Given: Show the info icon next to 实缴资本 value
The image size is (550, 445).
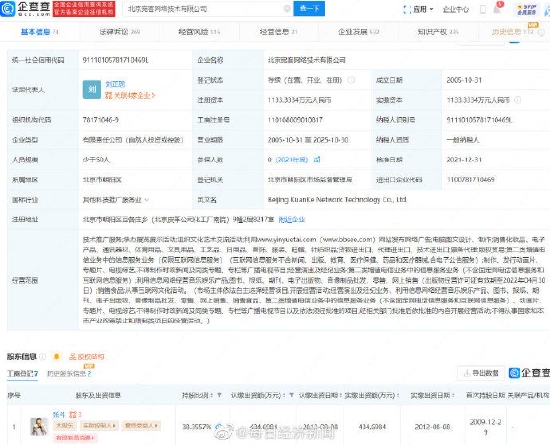Looking at the screenshot, I should tap(517, 100).
